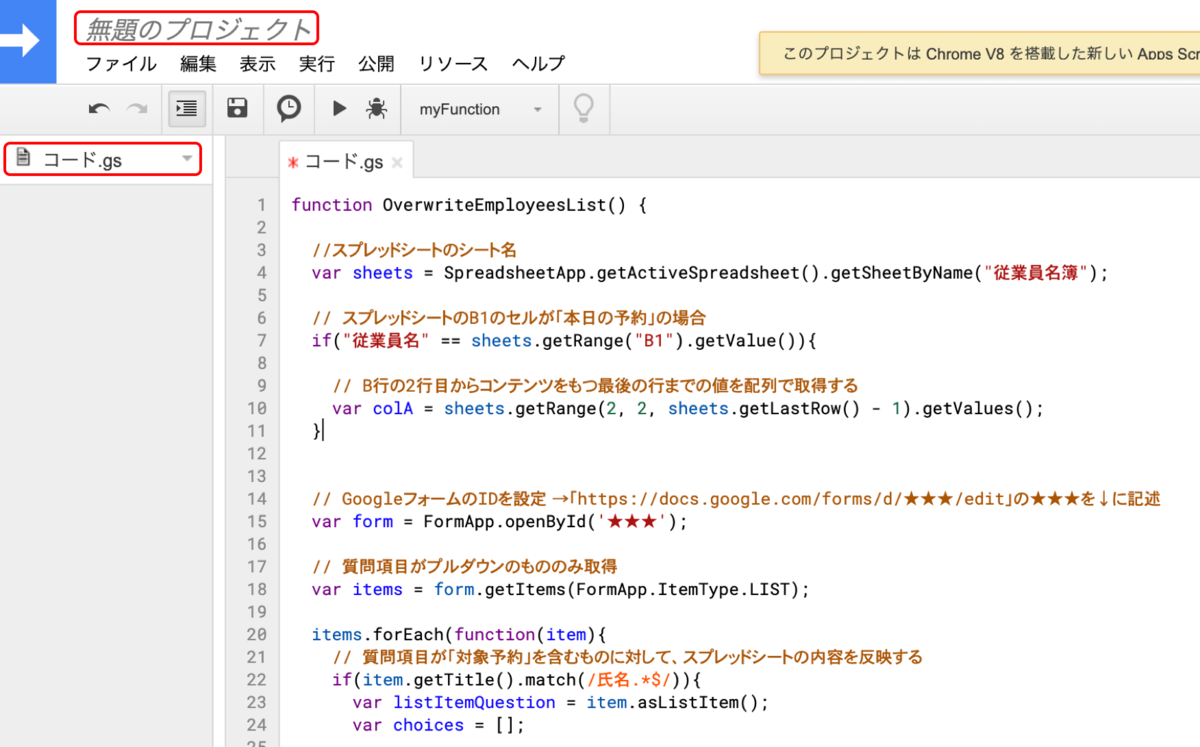Click line number 20 in gutter
Screen dimensions: 1200x747
tap(256, 634)
